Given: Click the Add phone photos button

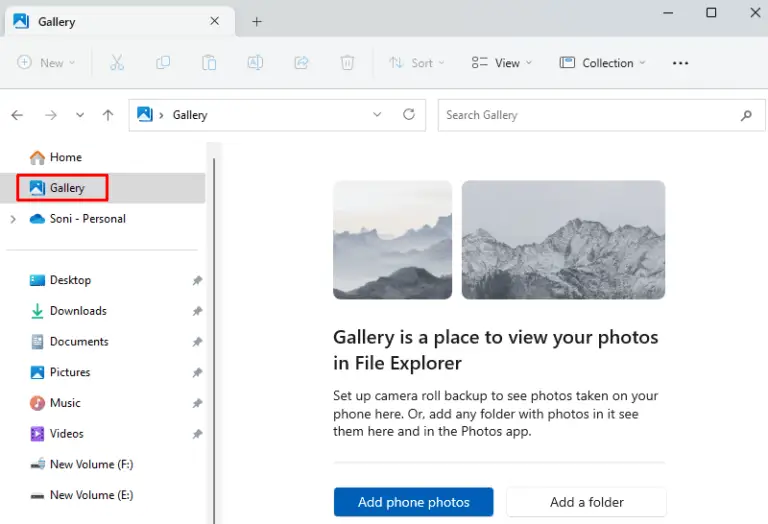Looking at the screenshot, I should [413, 502].
